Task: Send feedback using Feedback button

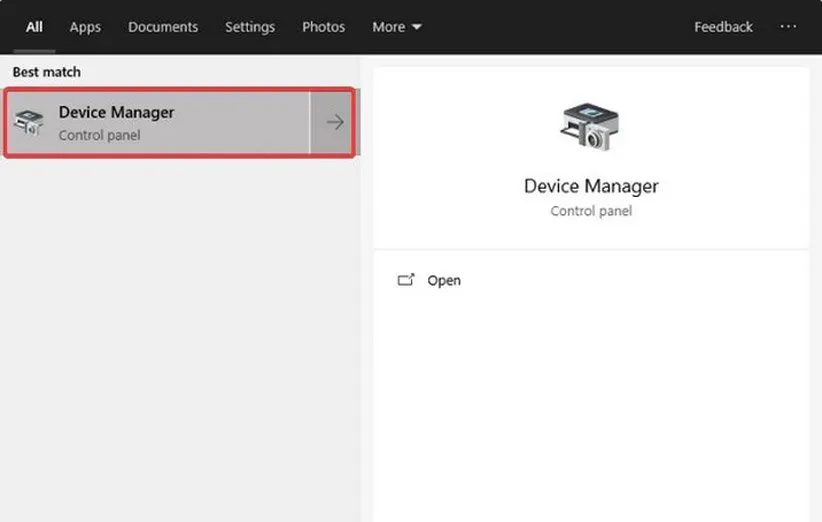Action: click(x=723, y=27)
